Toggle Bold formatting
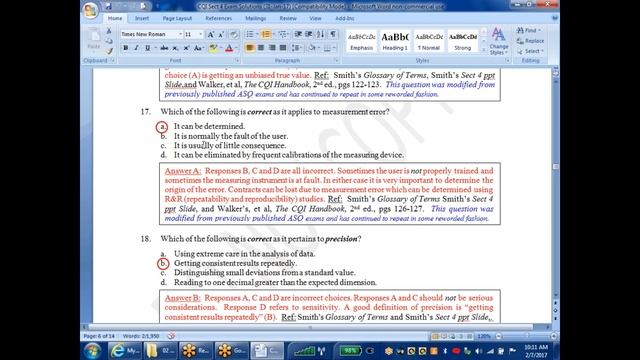Viewport: 640px width, 360px height. [126, 48]
